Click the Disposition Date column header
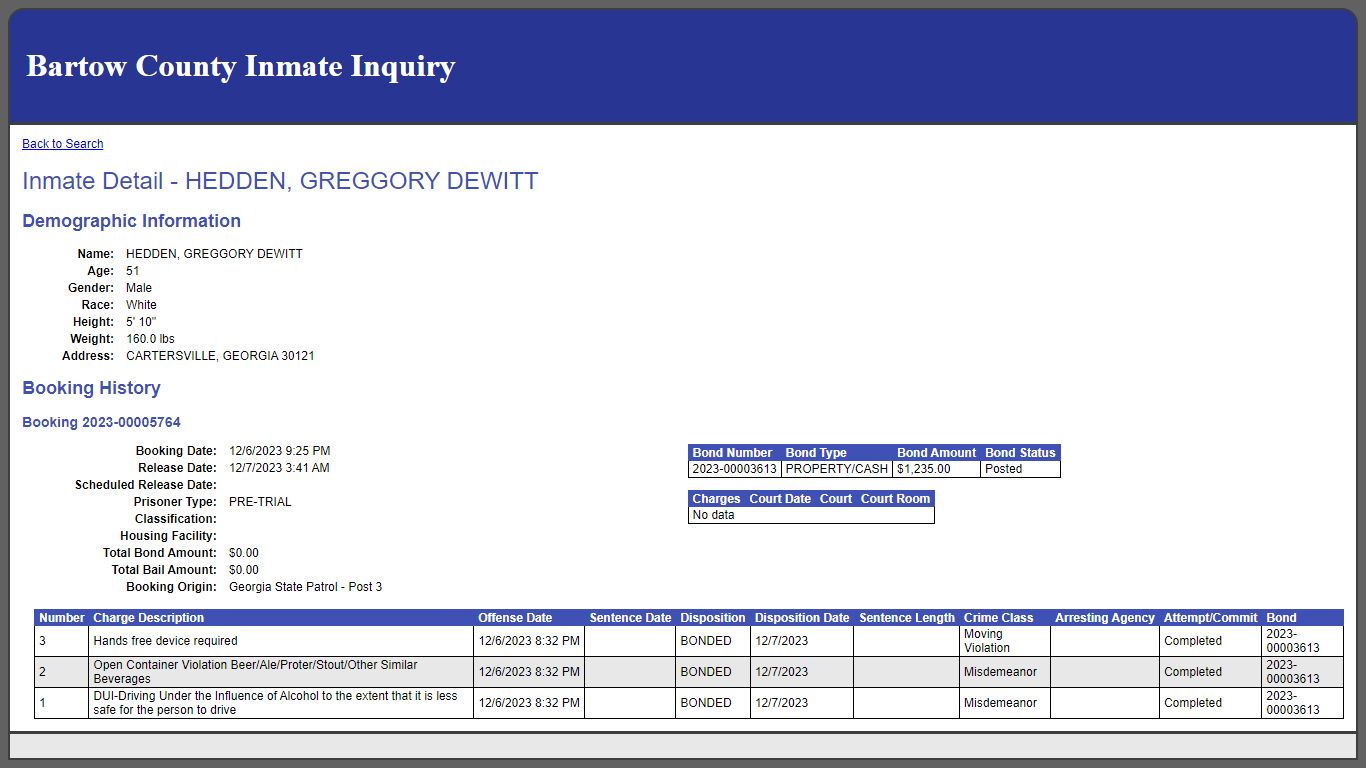Screen dimensions: 1366x768 point(802,618)
